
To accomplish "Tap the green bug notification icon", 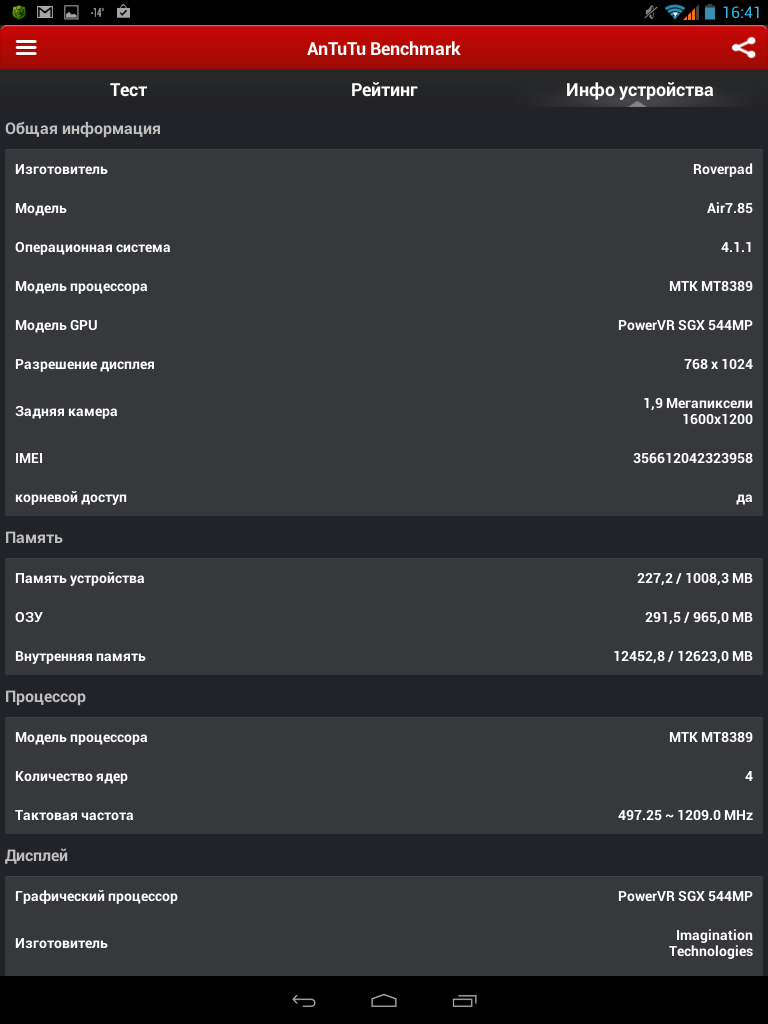I will [x=18, y=13].
